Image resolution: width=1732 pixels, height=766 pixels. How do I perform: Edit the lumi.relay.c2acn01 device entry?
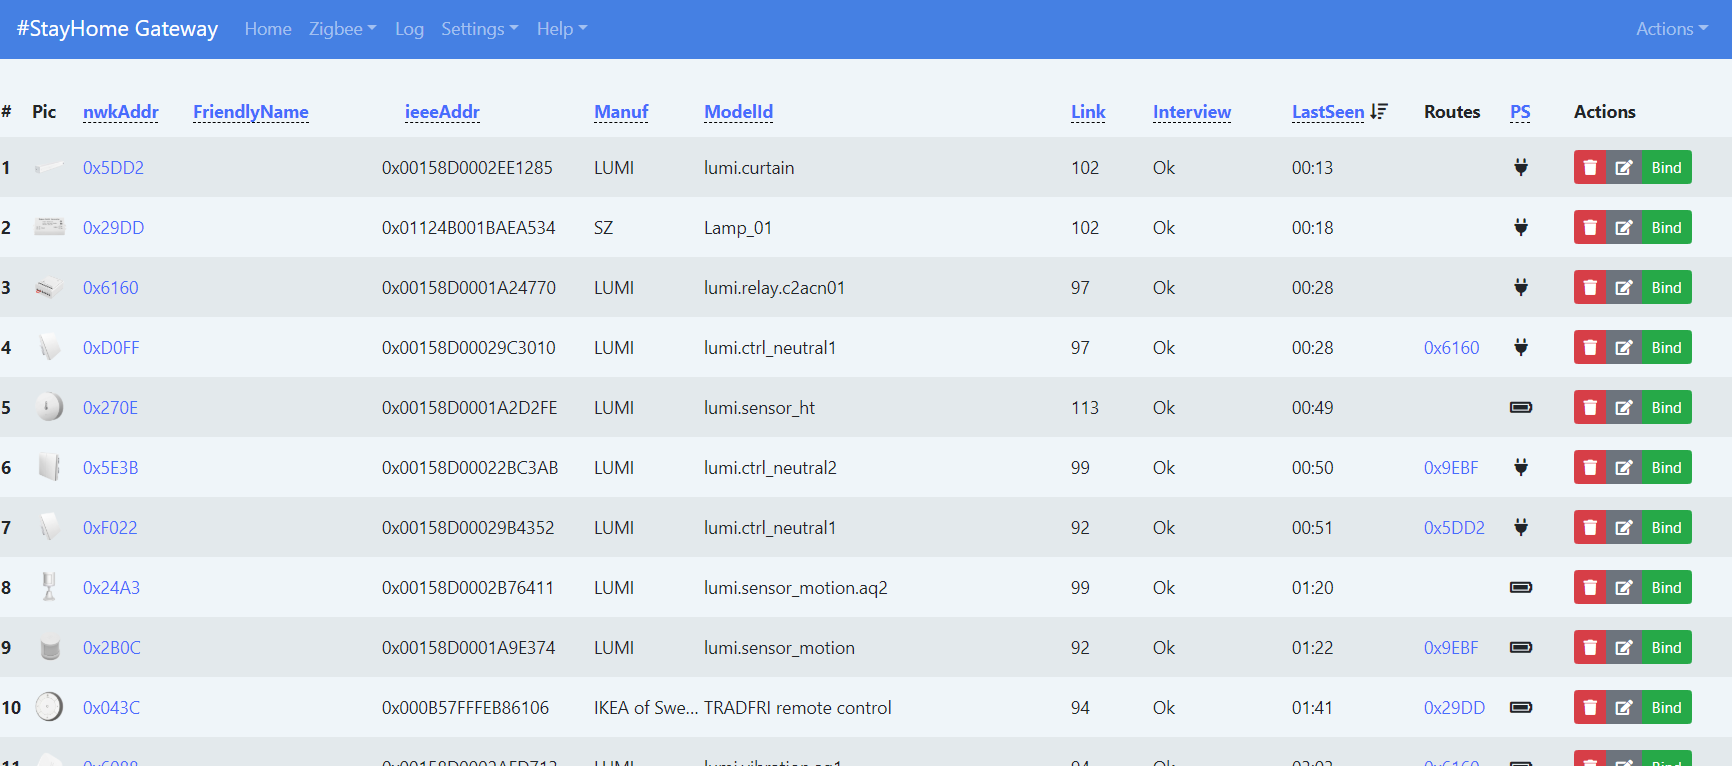coord(1624,287)
